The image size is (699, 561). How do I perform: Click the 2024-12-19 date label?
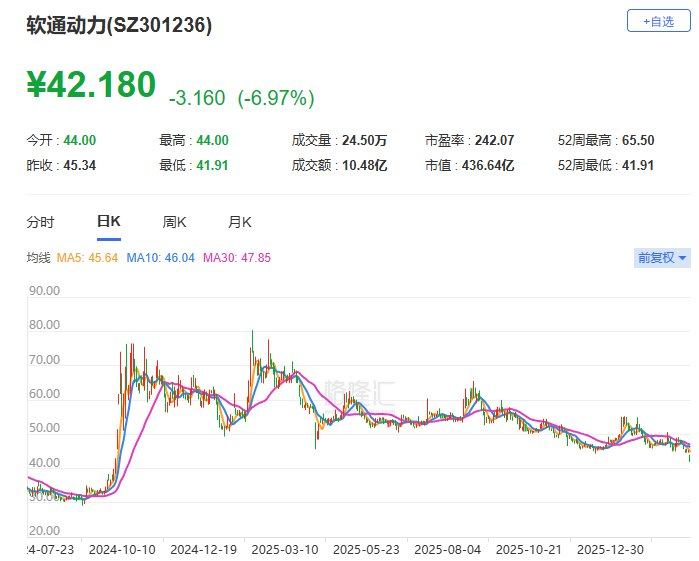pyautogui.click(x=204, y=550)
